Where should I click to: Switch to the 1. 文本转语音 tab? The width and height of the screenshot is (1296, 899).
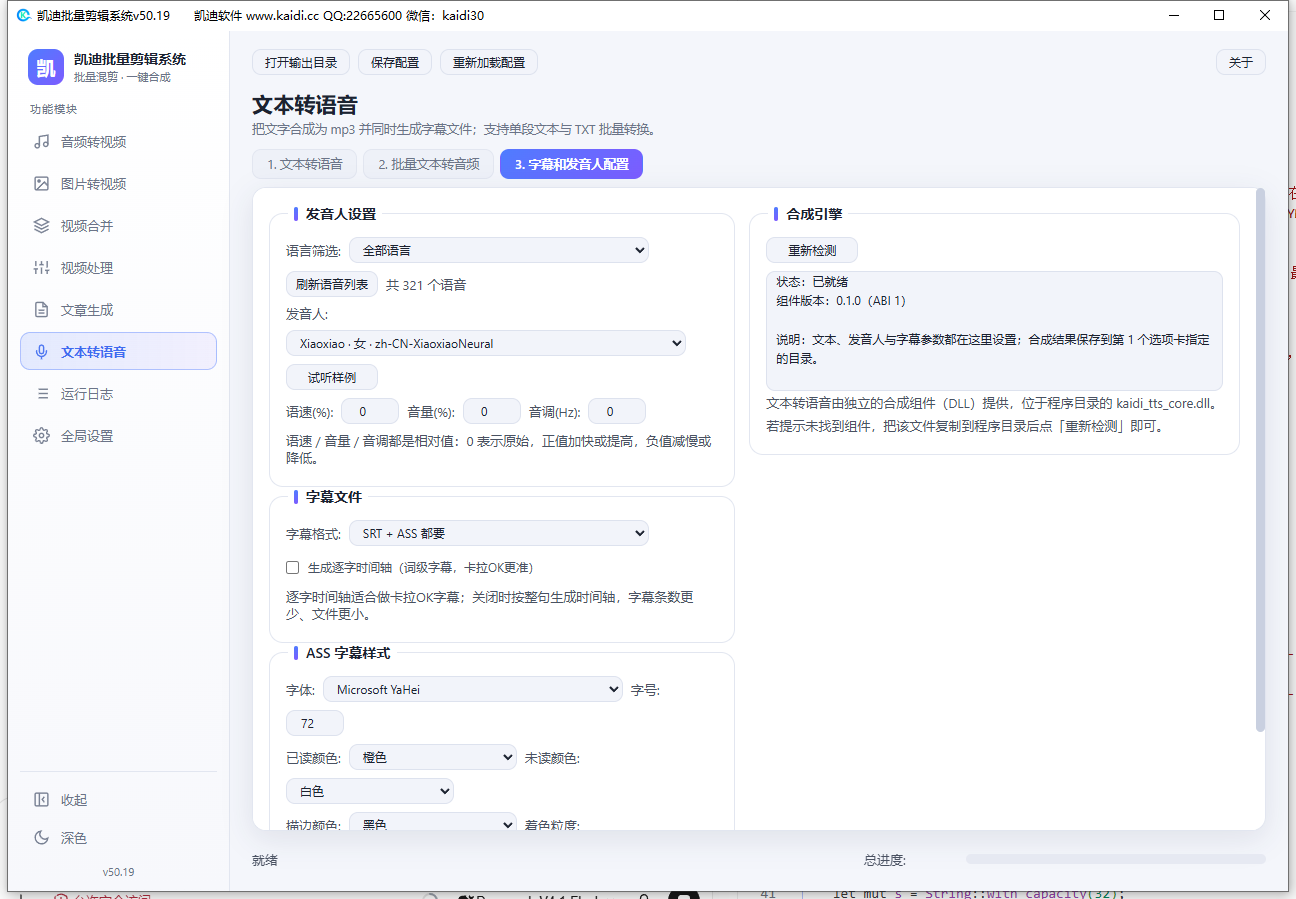[304, 164]
